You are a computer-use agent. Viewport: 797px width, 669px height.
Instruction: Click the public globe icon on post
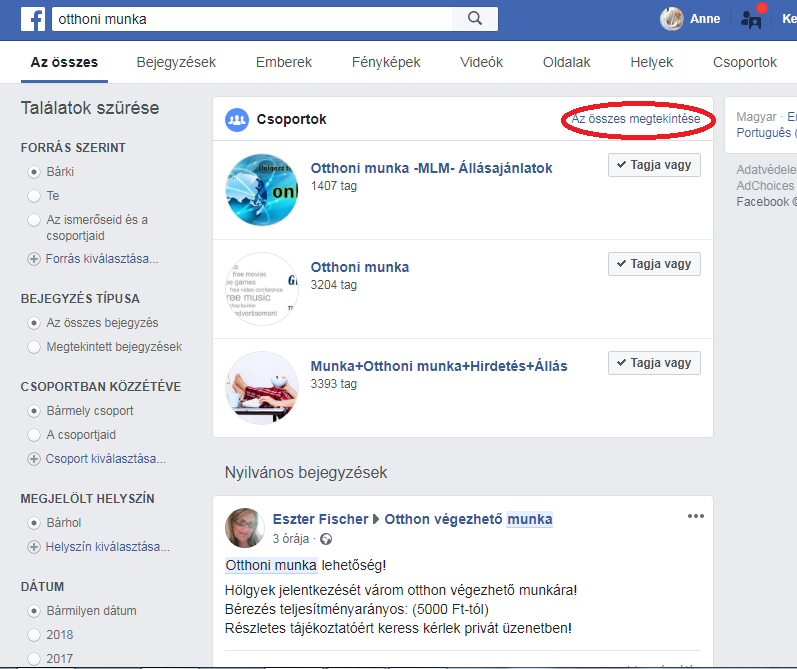point(326,539)
